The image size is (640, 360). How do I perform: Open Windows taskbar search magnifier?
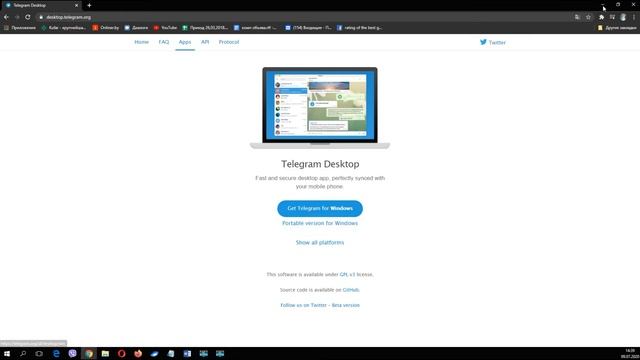(x=23, y=353)
